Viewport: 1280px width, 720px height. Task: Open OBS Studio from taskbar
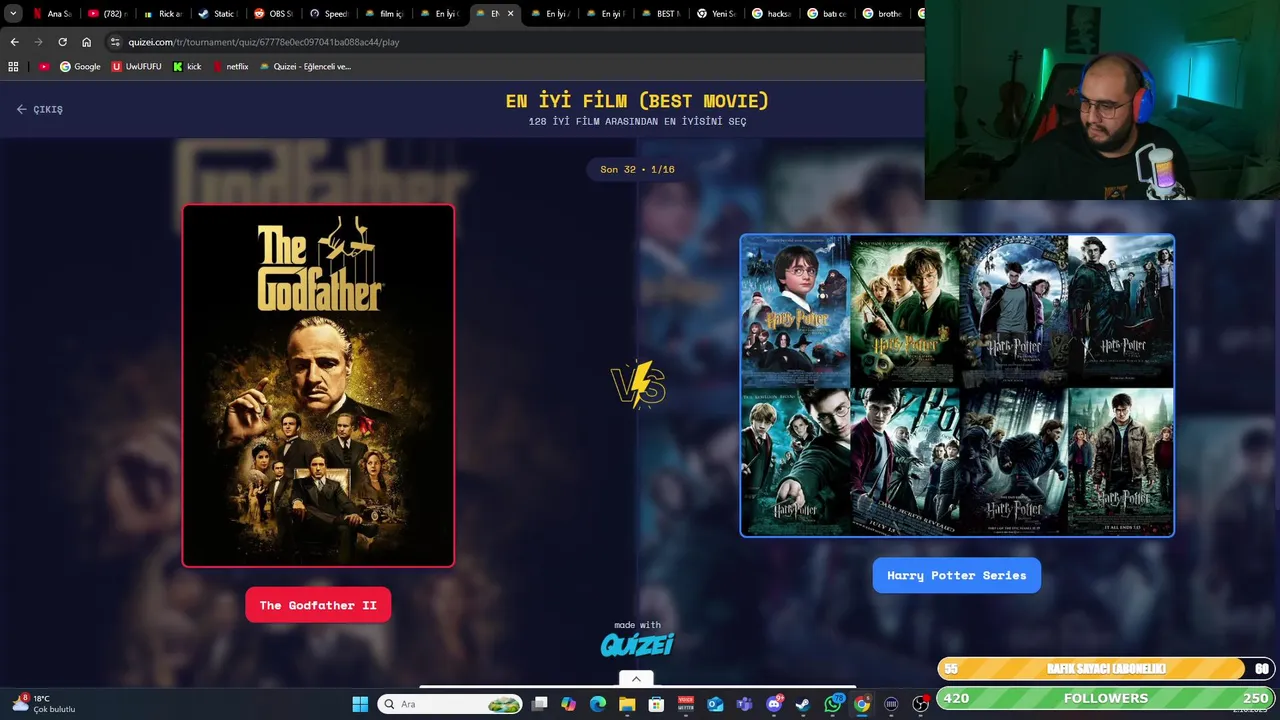(x=920, y=704)
